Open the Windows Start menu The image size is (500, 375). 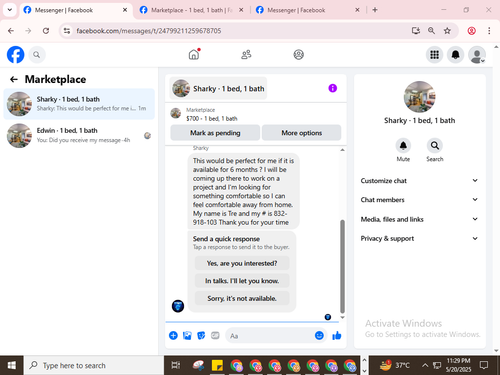coord(11,365)
